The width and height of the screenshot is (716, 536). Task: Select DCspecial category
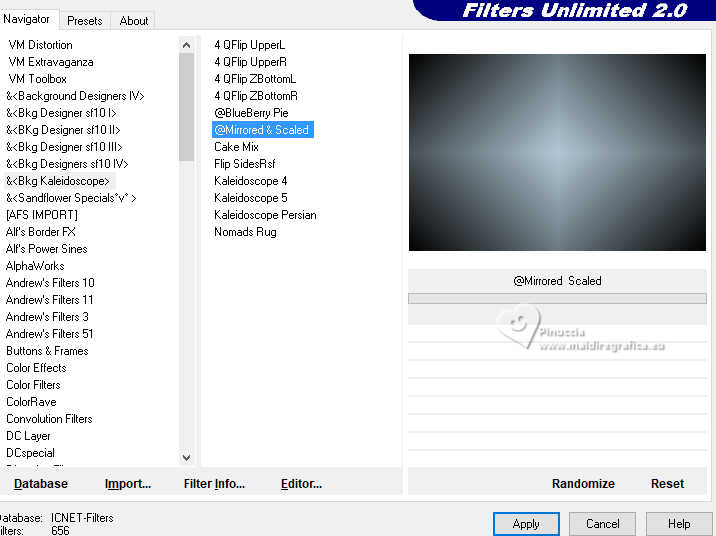coord(31,452)
